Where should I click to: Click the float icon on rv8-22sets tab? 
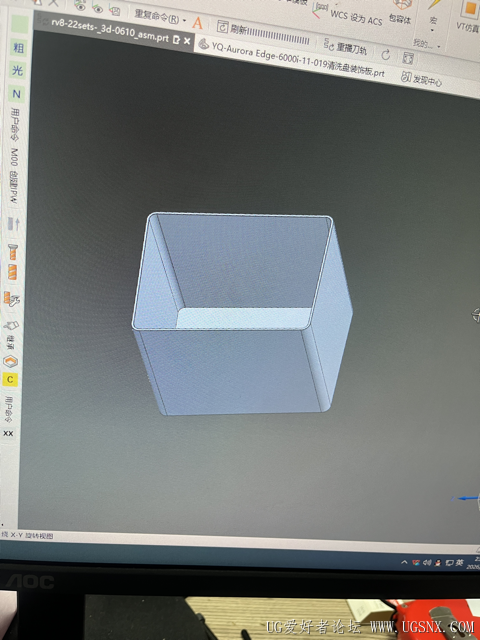point(177,40)
